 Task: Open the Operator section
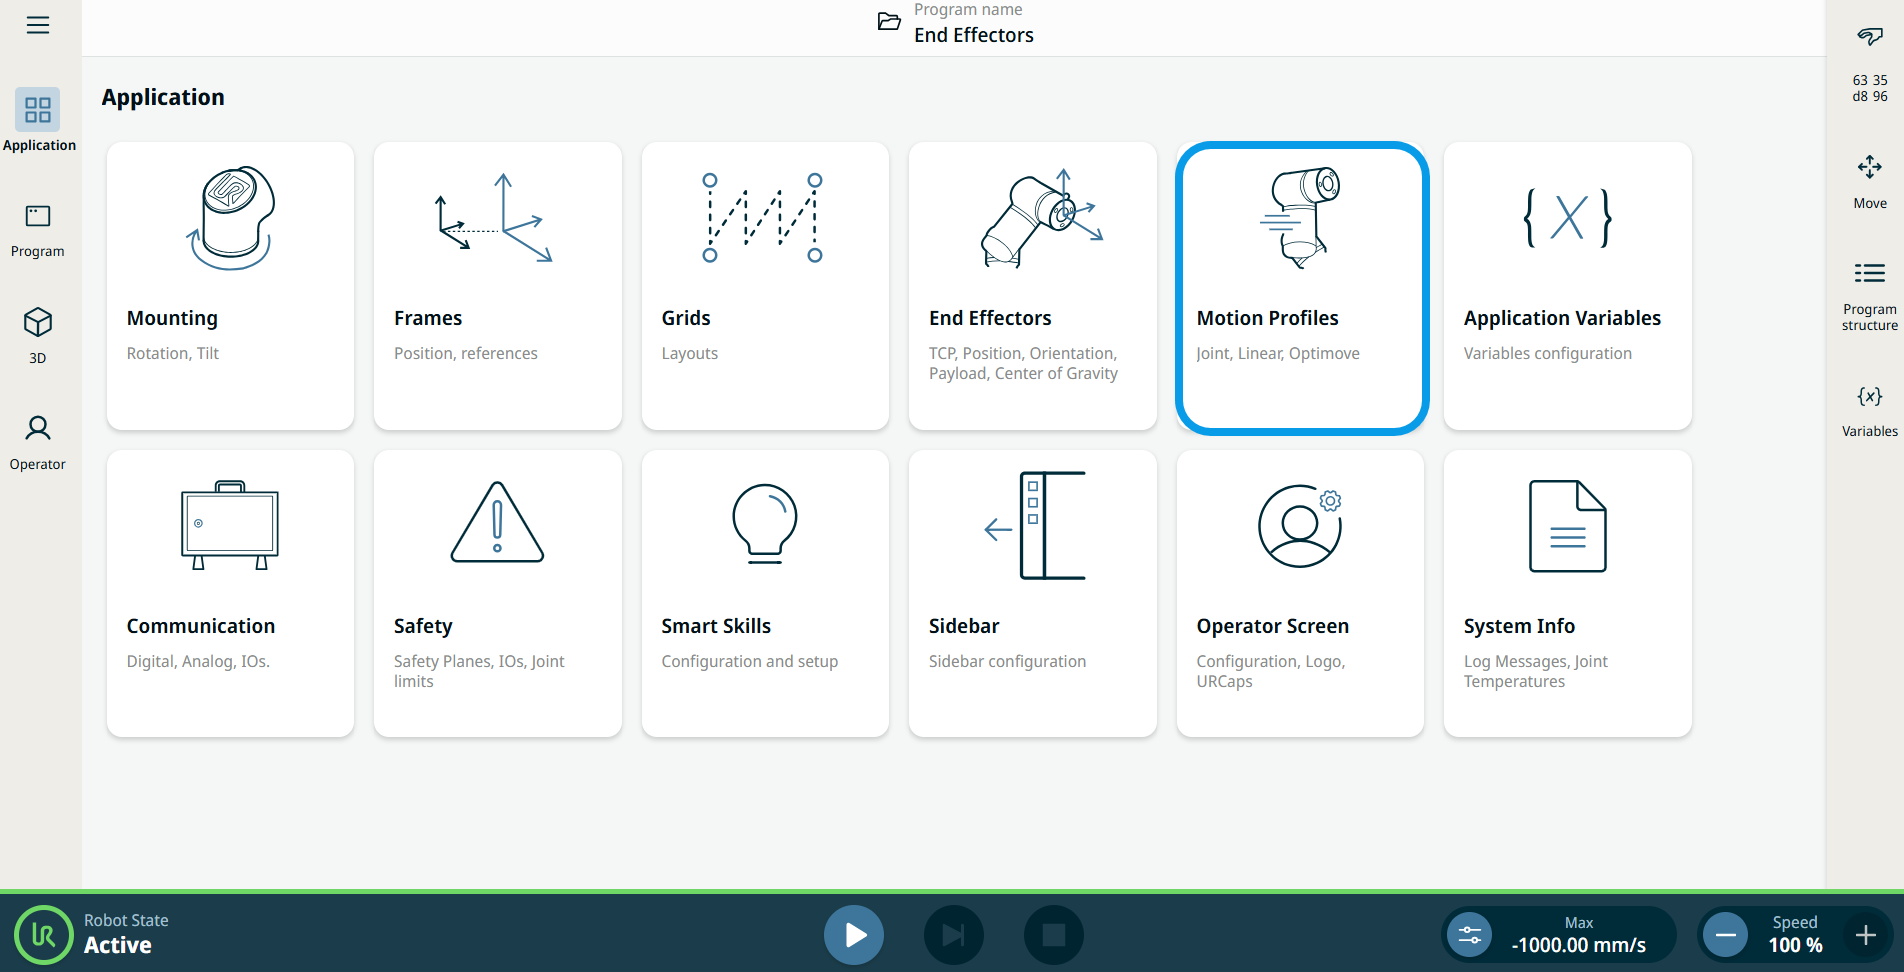pyautogui.click(x=38, y=442)
